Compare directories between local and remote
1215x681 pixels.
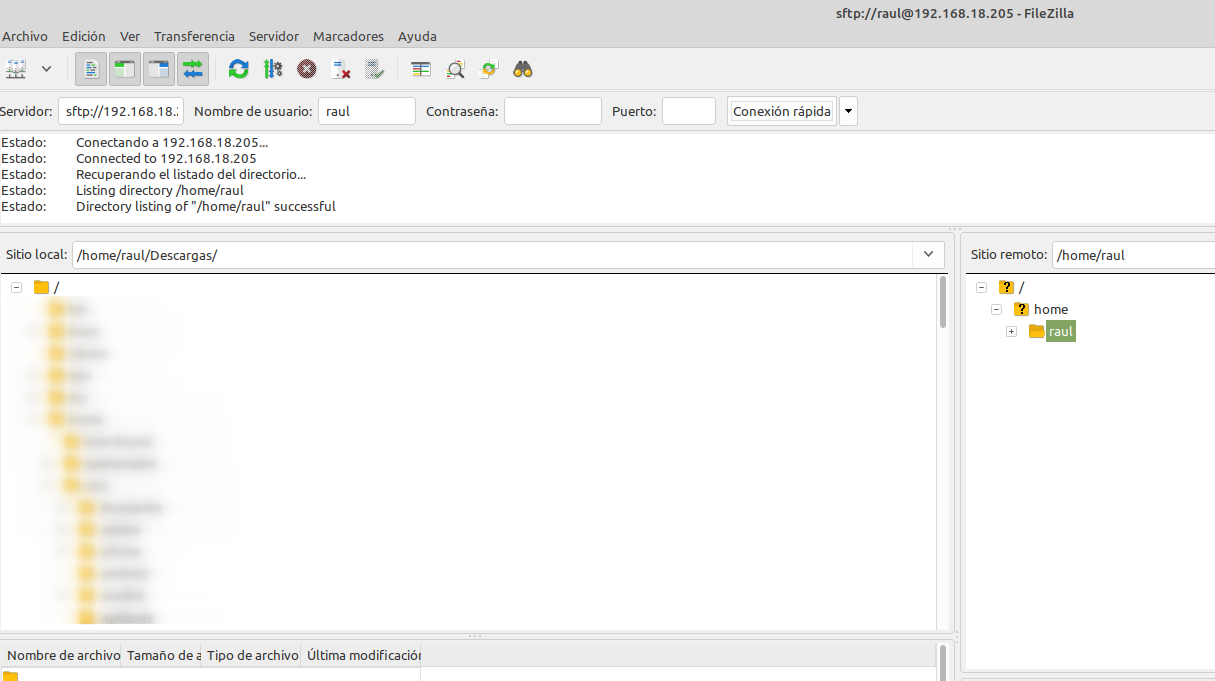coord(454,69)
